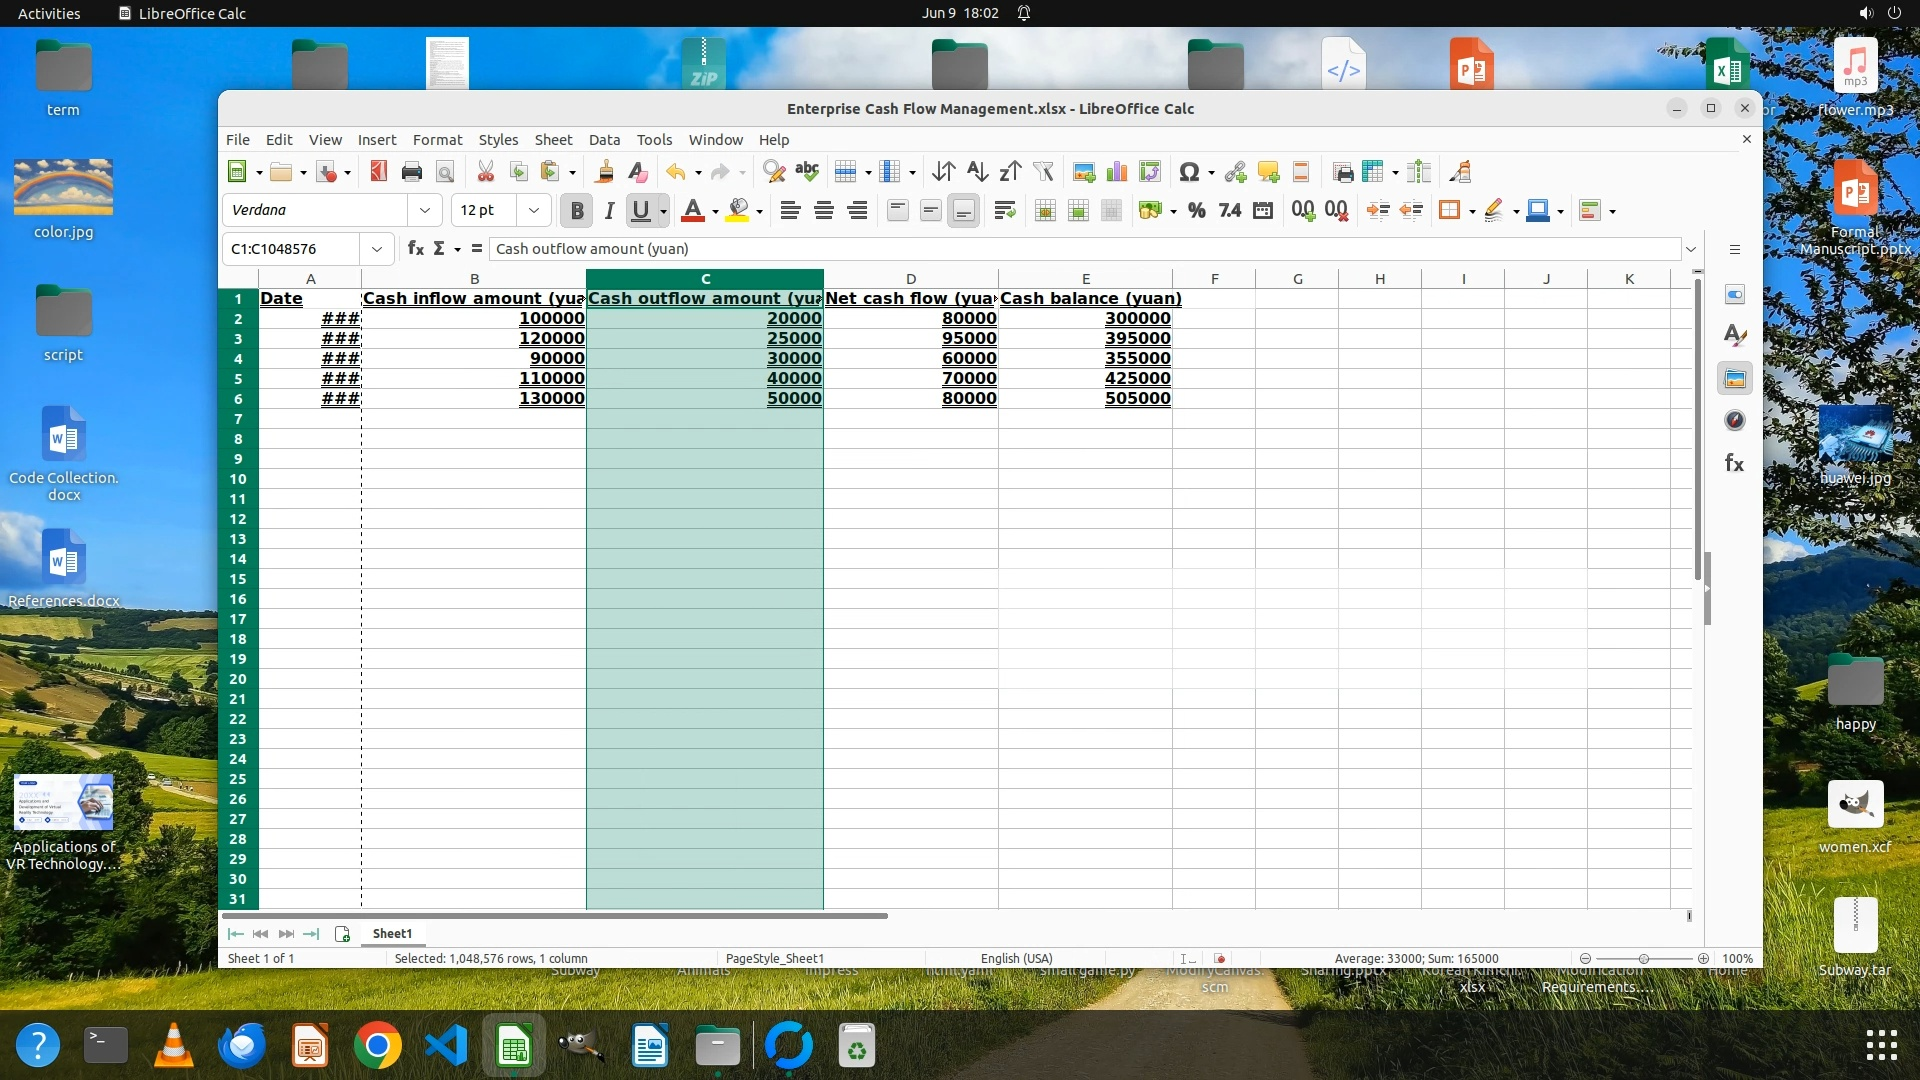Open the font size dropdown
This screenshot has height=1080, width=1920.
click(534, 210)
